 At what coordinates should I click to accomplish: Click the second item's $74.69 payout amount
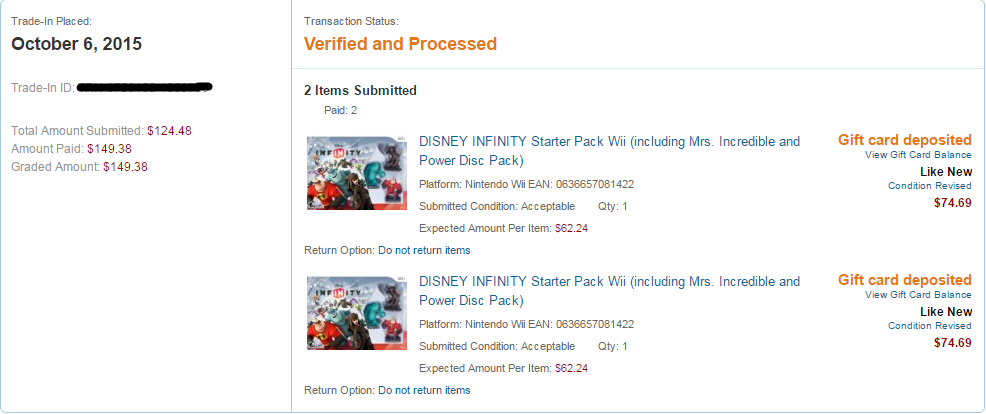click(953, 343)
